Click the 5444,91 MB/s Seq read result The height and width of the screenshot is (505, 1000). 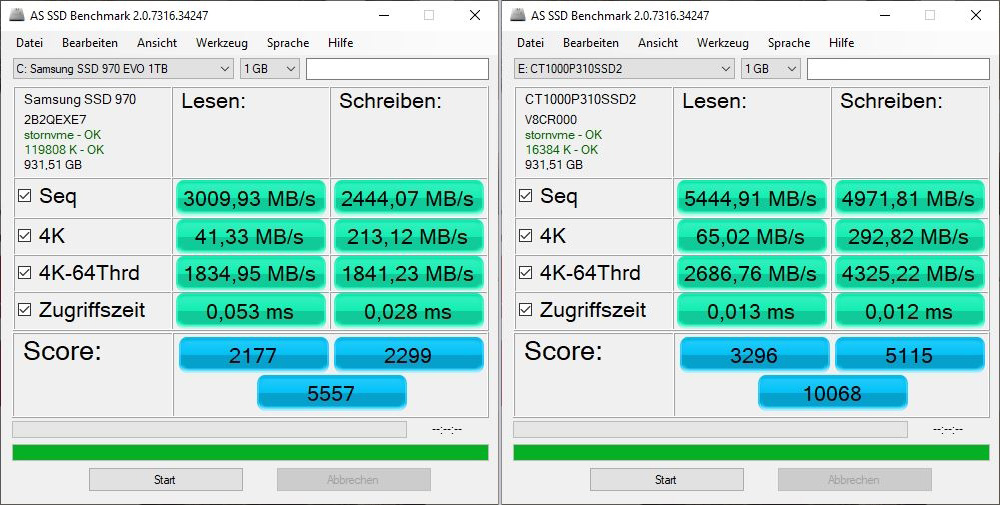751,198
